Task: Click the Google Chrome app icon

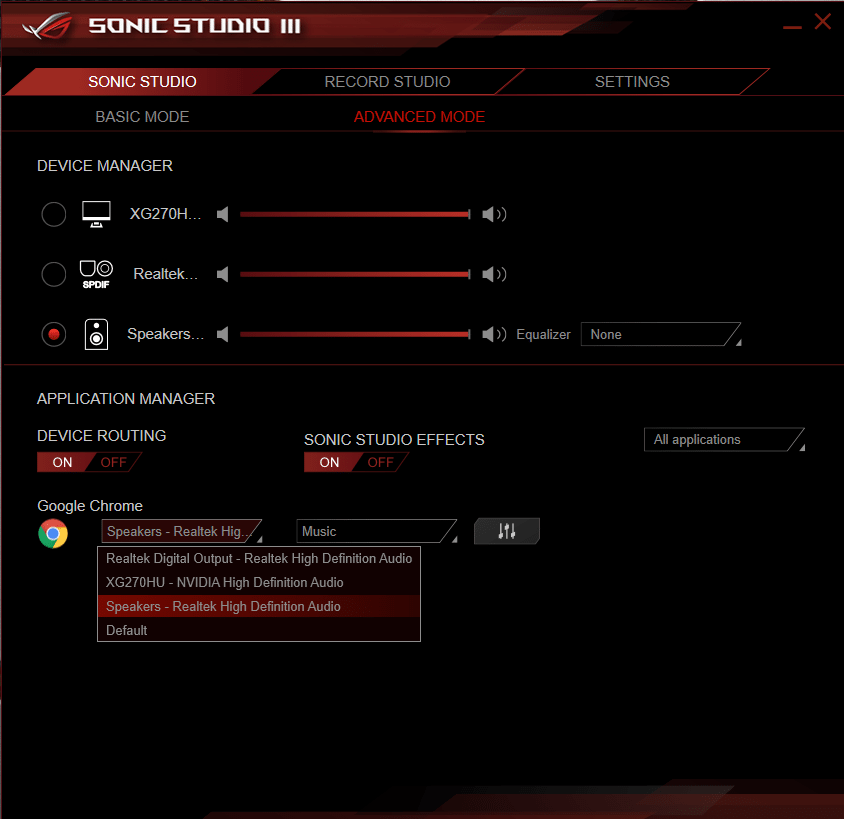Action: tap(53, 534)
